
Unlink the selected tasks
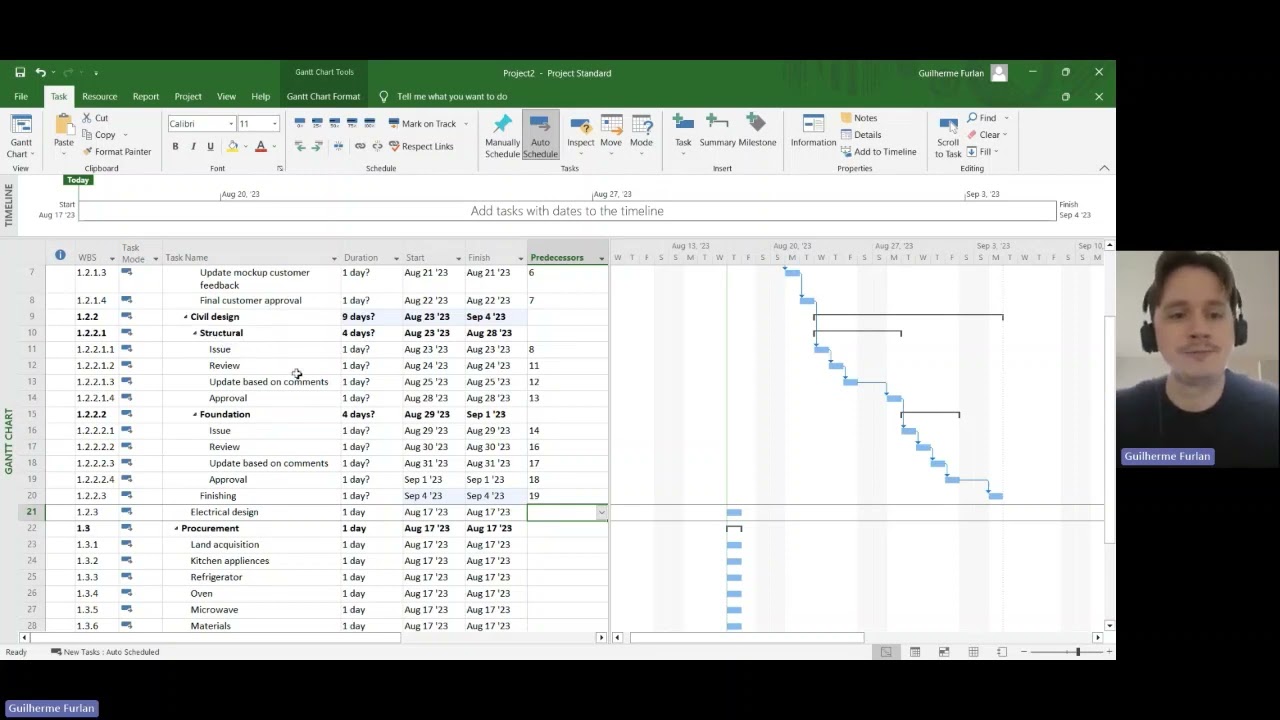point(376,146)
